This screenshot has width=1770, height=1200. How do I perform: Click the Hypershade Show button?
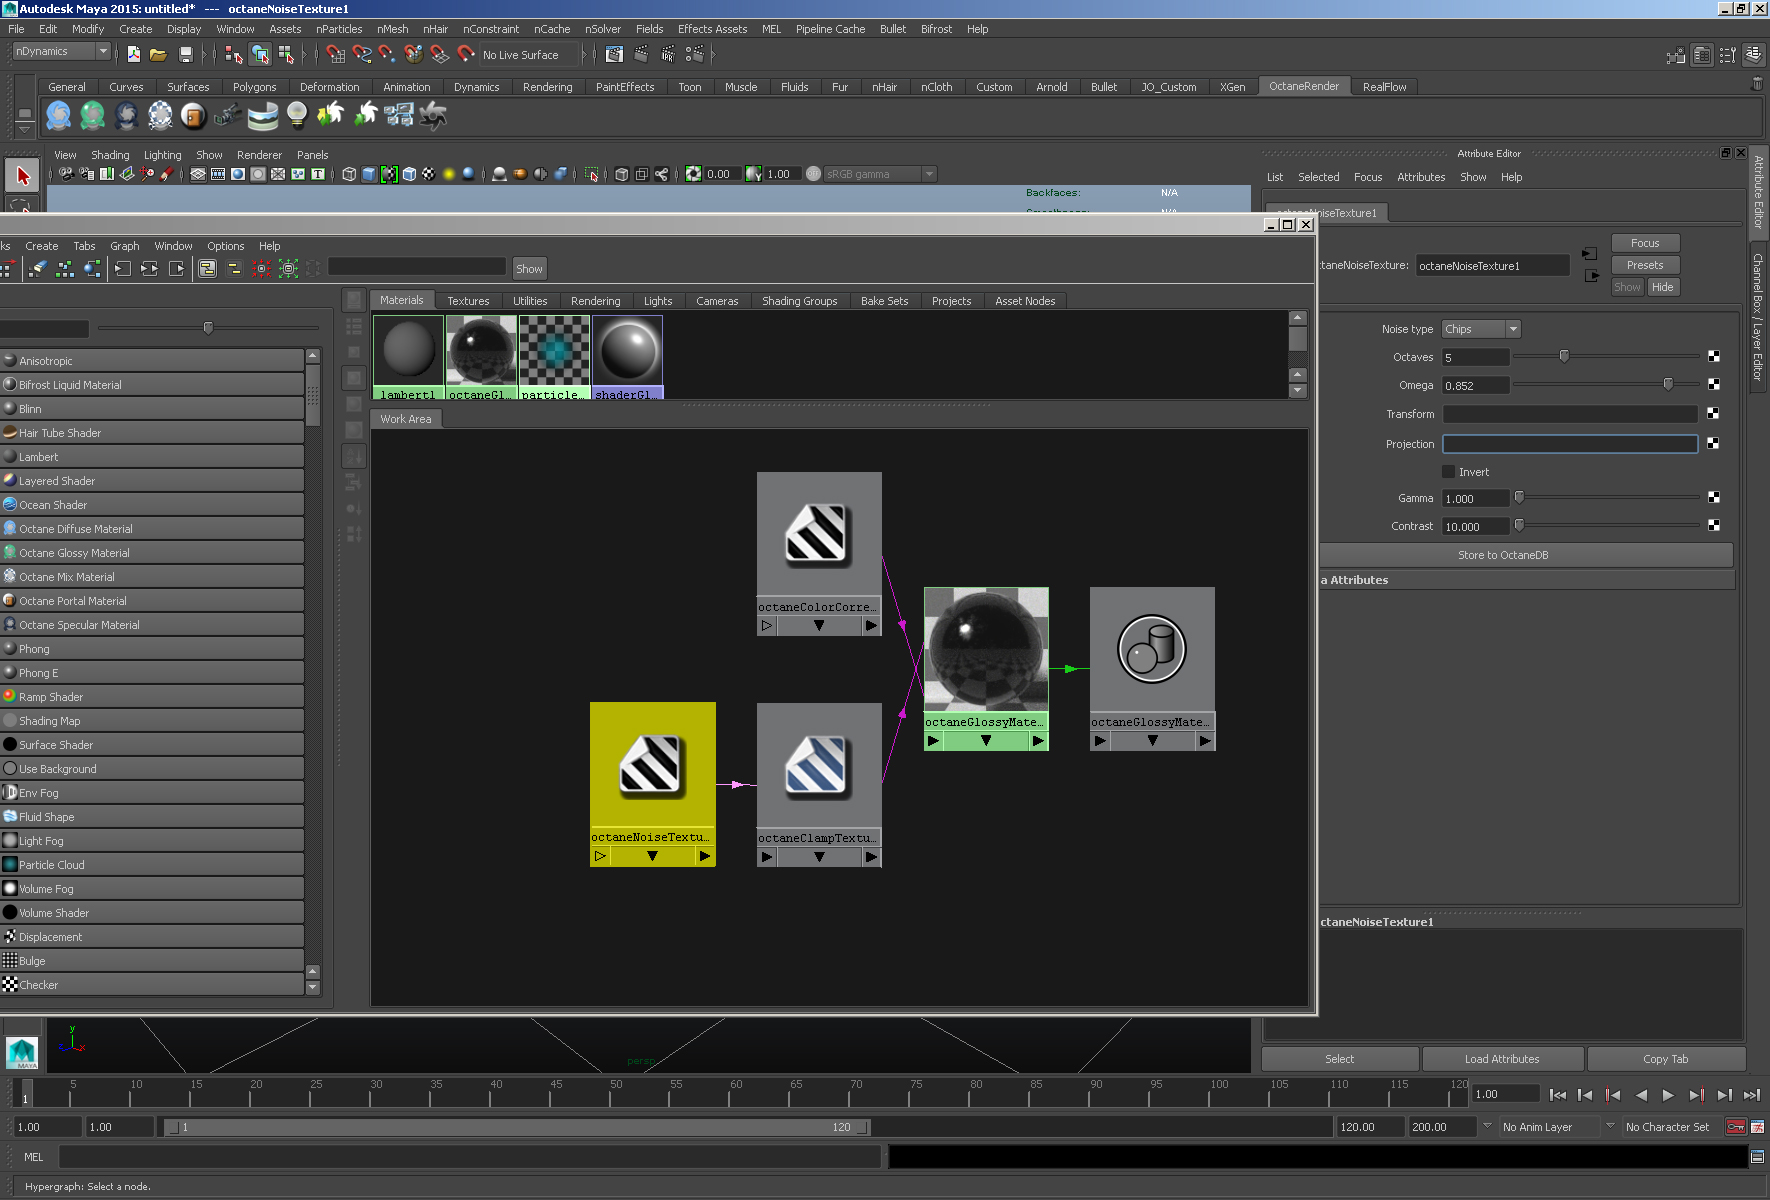coord(529,268)
